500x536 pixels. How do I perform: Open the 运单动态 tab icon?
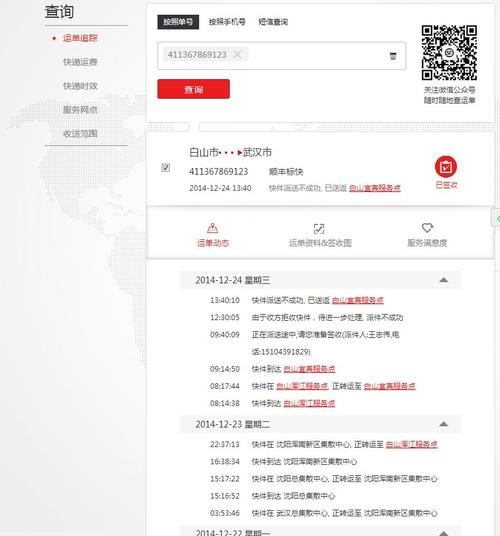click(x=212, y=228)
